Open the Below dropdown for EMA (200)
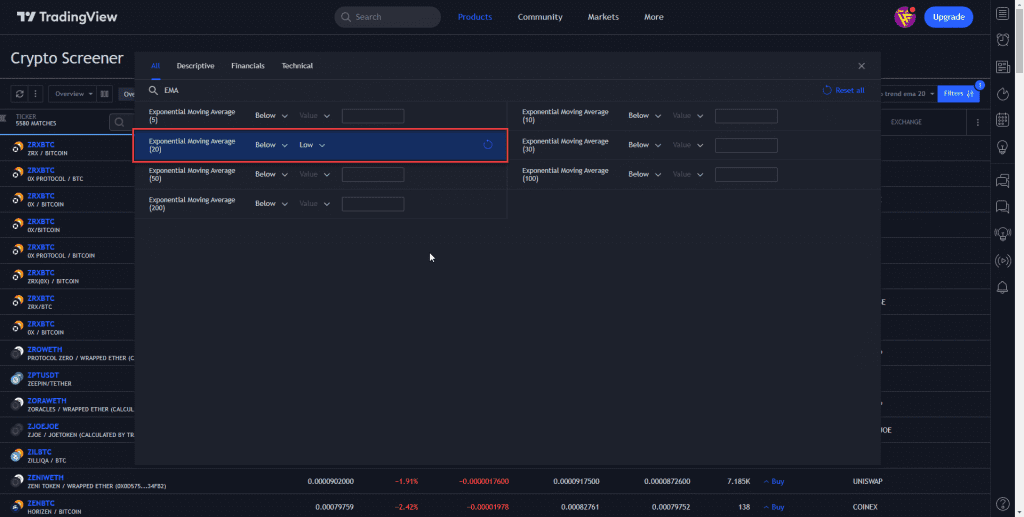1024x517 pixels. click(271, 204)
